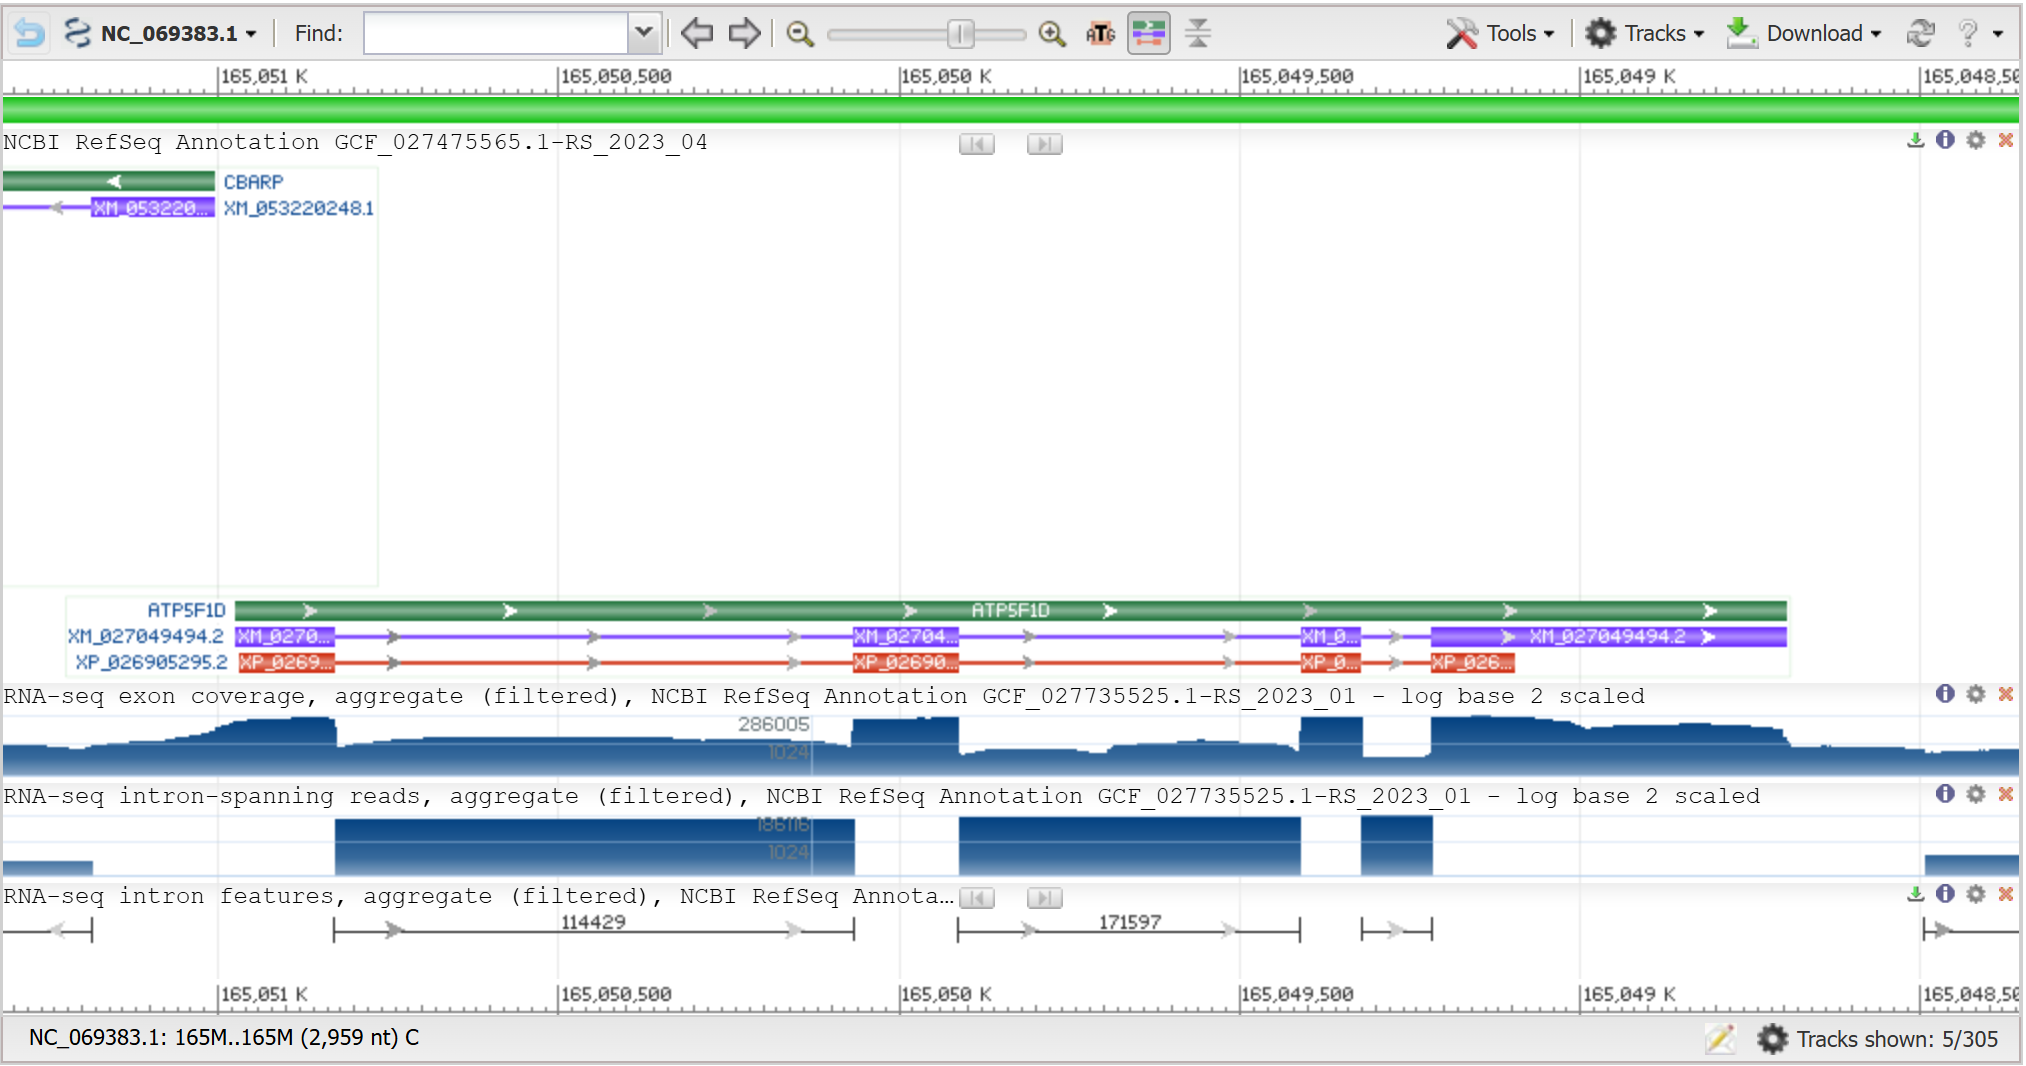Close the RNA-seq intron-spanning reads track
The width and height of the screenshot is (2026, 1066).
point(2006,794)
